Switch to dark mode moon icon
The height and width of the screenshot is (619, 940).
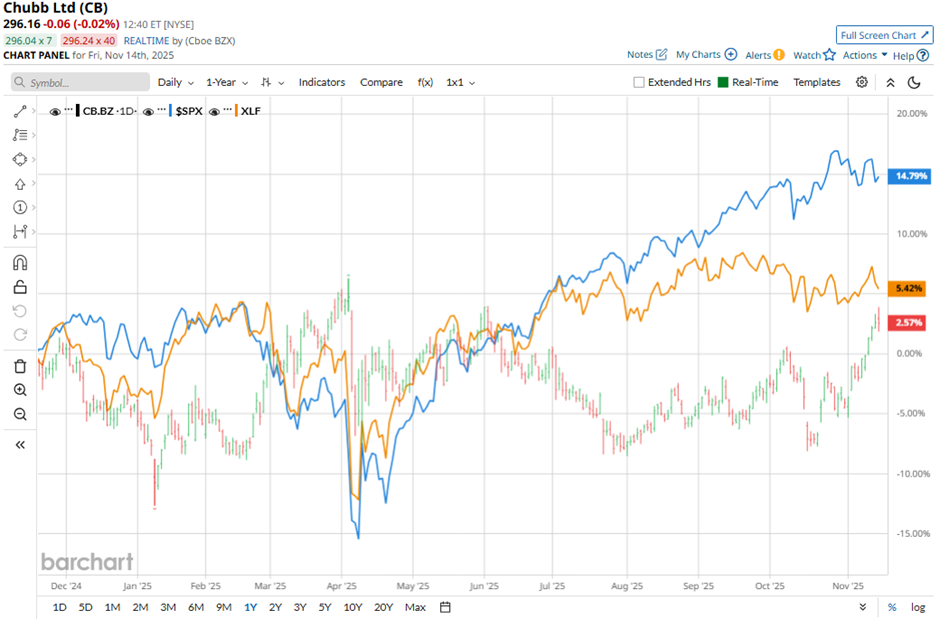914,83
